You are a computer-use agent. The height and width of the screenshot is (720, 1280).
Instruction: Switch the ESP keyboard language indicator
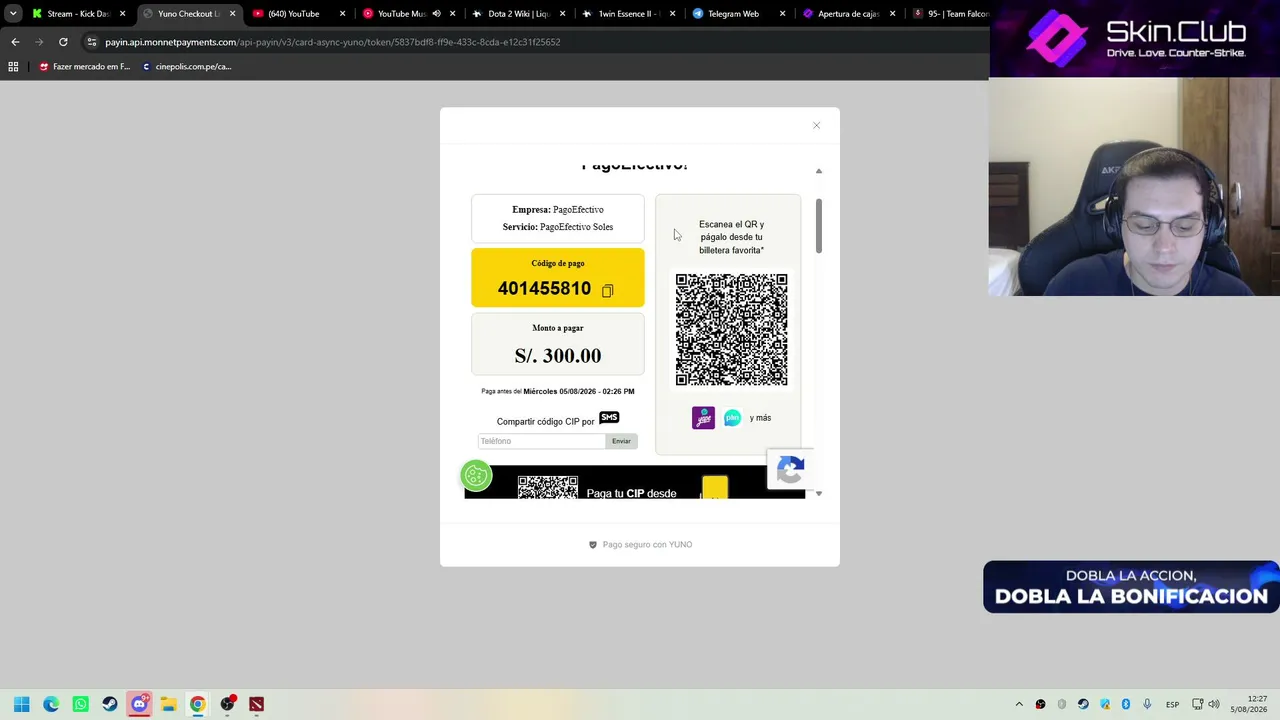pos(1172,704)
